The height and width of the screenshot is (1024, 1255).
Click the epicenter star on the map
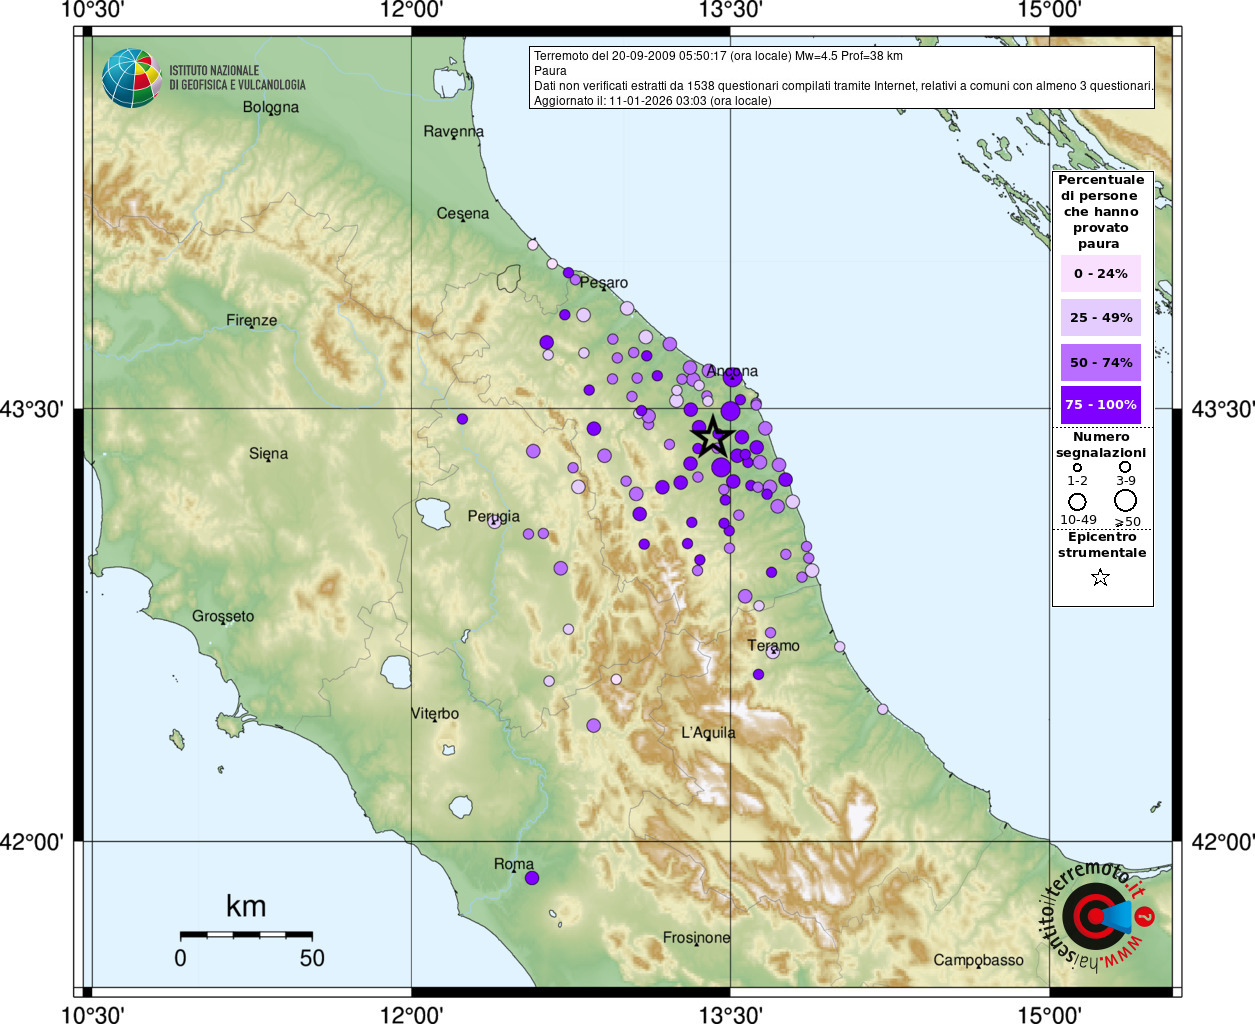click(x=712, y=436)
